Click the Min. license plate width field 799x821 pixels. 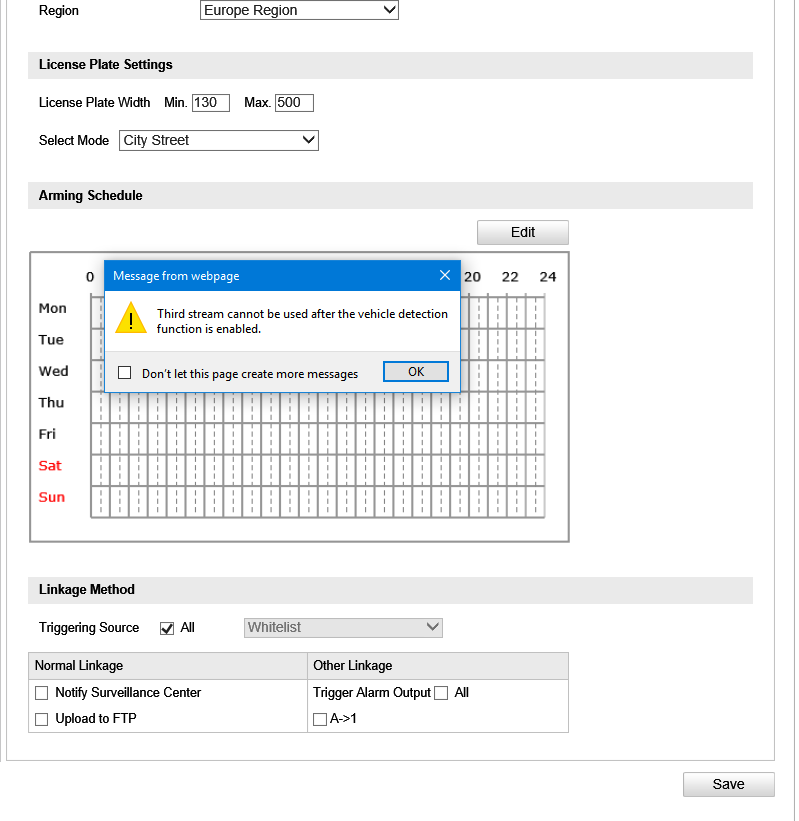211,103
